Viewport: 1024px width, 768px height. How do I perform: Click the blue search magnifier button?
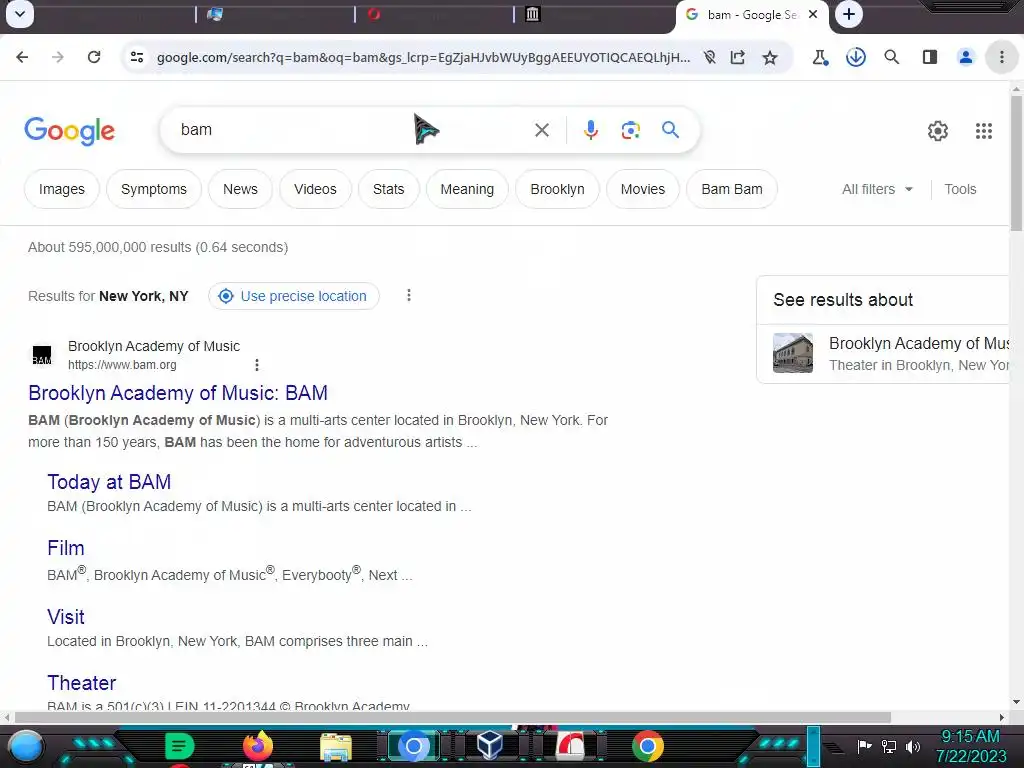click(x=670, y=129)
